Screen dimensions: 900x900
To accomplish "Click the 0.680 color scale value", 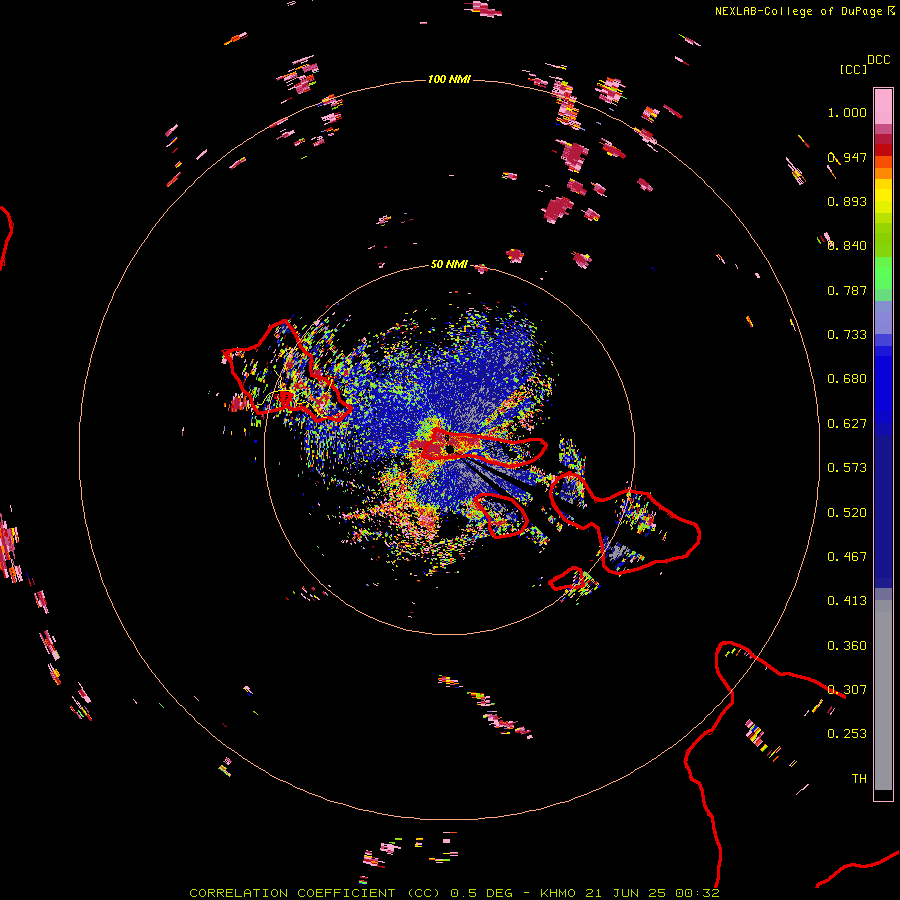I will click(x=847, y=379).
